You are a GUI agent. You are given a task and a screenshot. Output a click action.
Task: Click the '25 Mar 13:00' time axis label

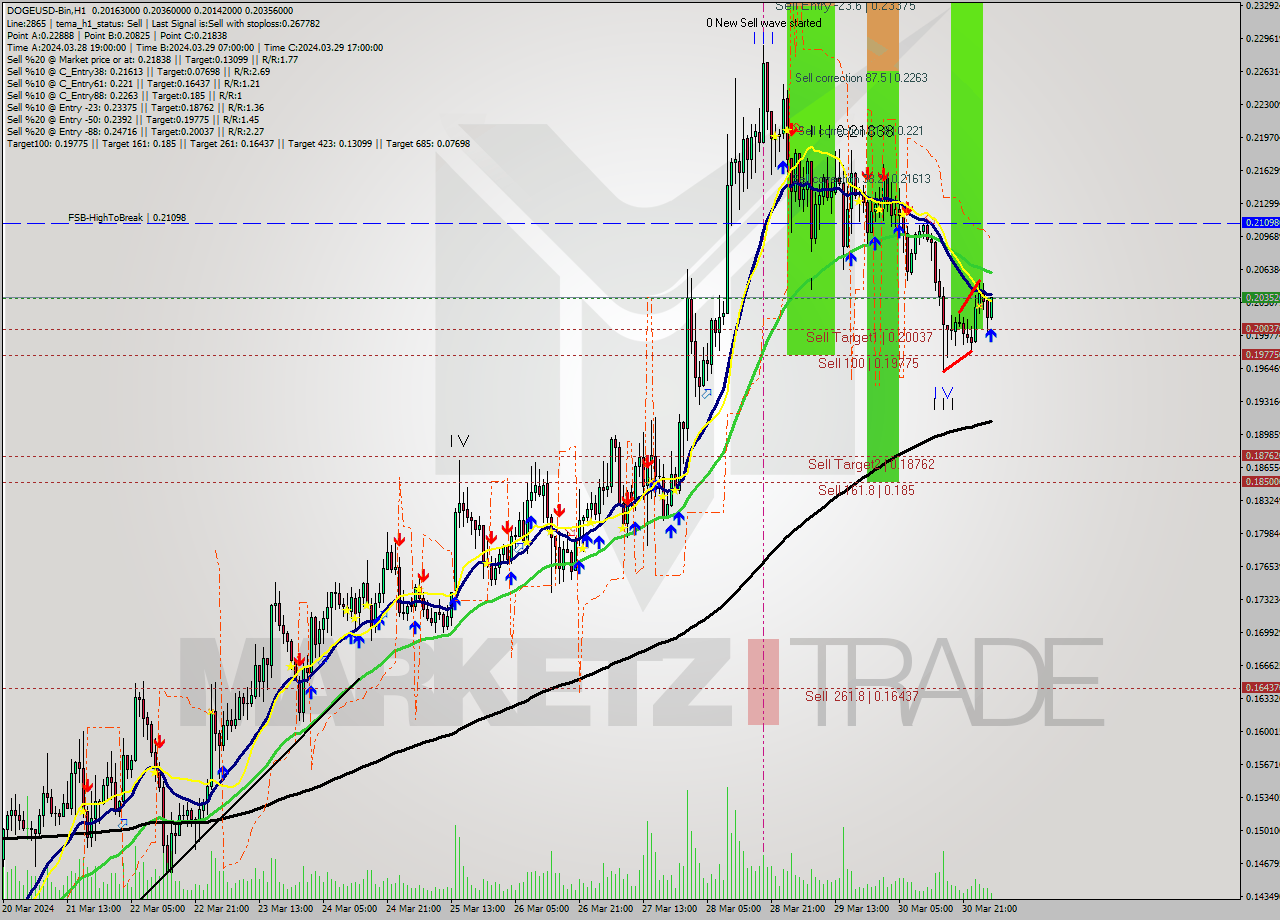[x=477, y=909]
